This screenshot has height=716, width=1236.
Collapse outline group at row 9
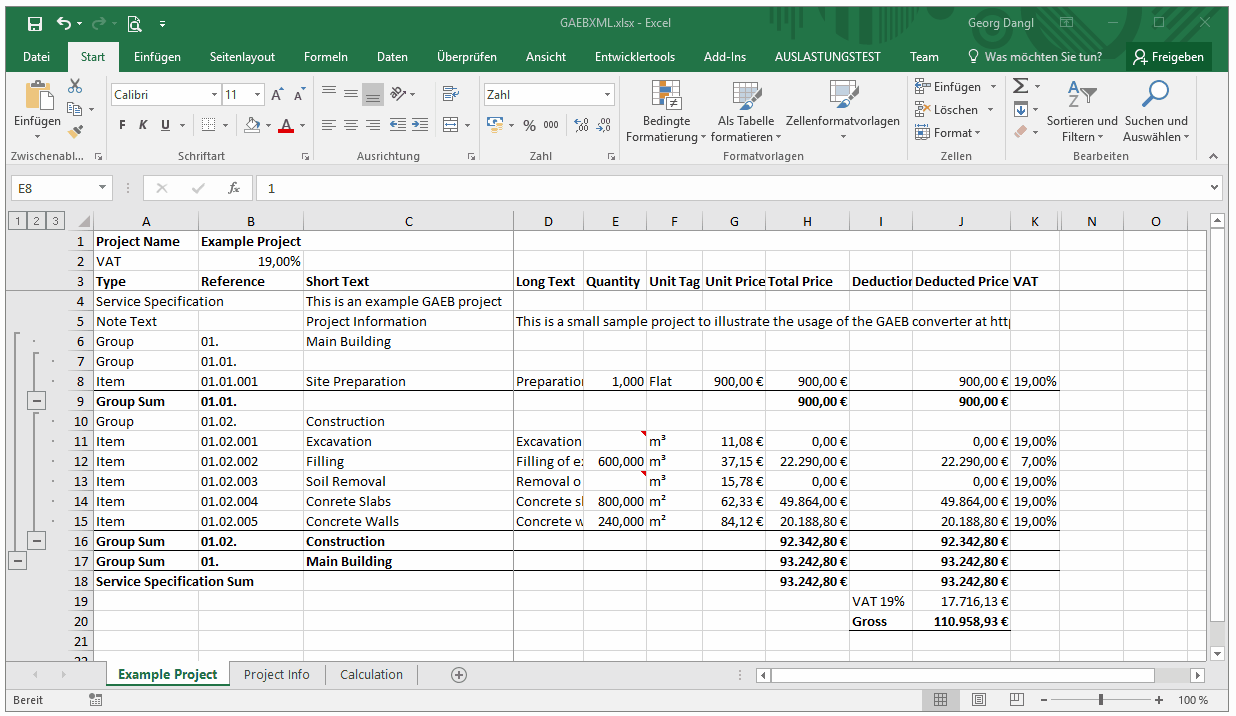(36, 400)
